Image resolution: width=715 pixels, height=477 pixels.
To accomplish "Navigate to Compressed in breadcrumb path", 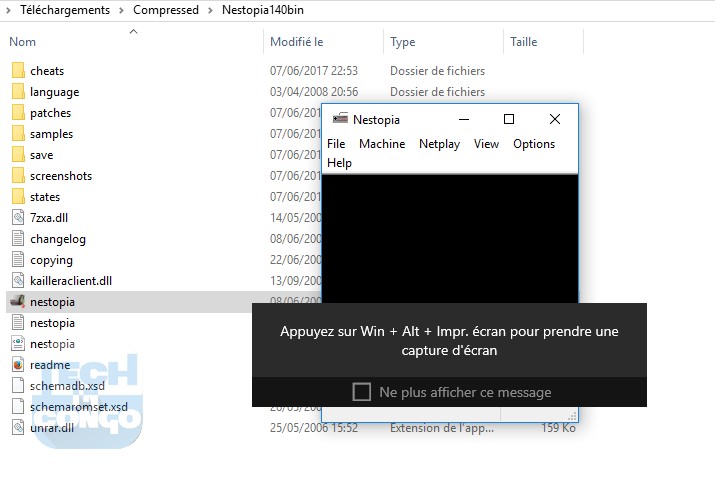I will coord(166,10).
